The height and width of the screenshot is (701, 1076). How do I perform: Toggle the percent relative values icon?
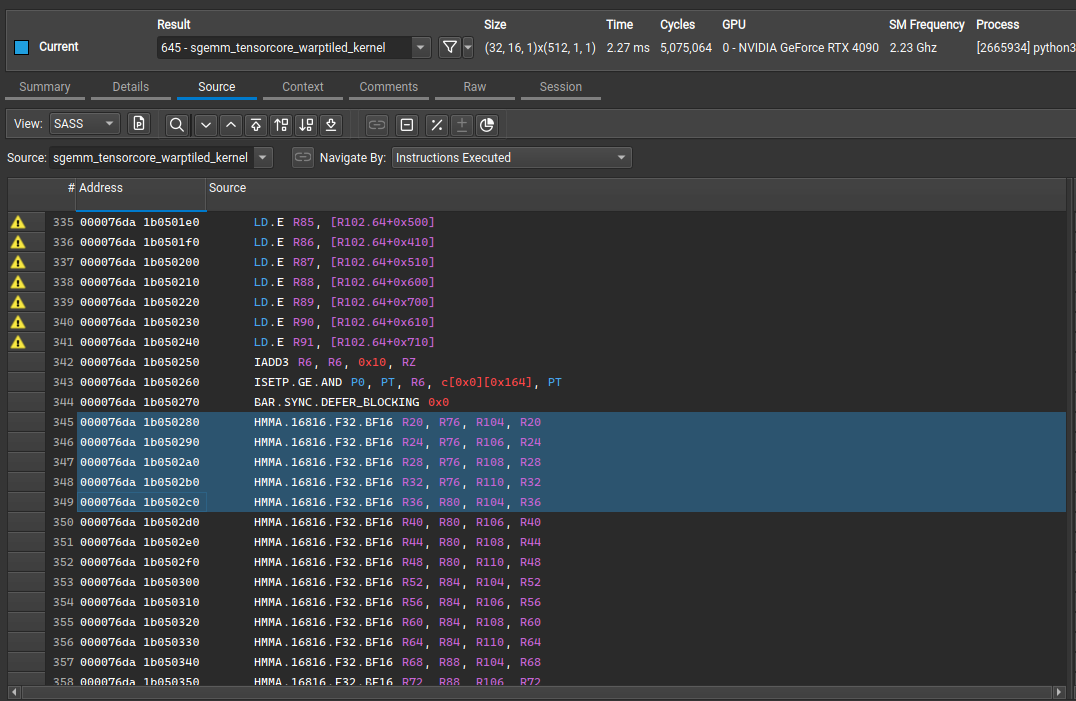click(436, 125)
